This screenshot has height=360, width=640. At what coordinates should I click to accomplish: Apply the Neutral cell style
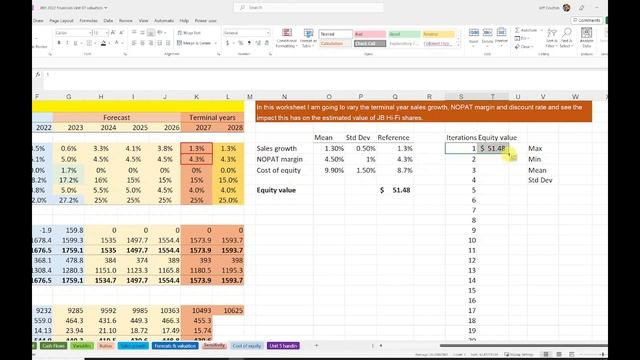click(438, 34)
